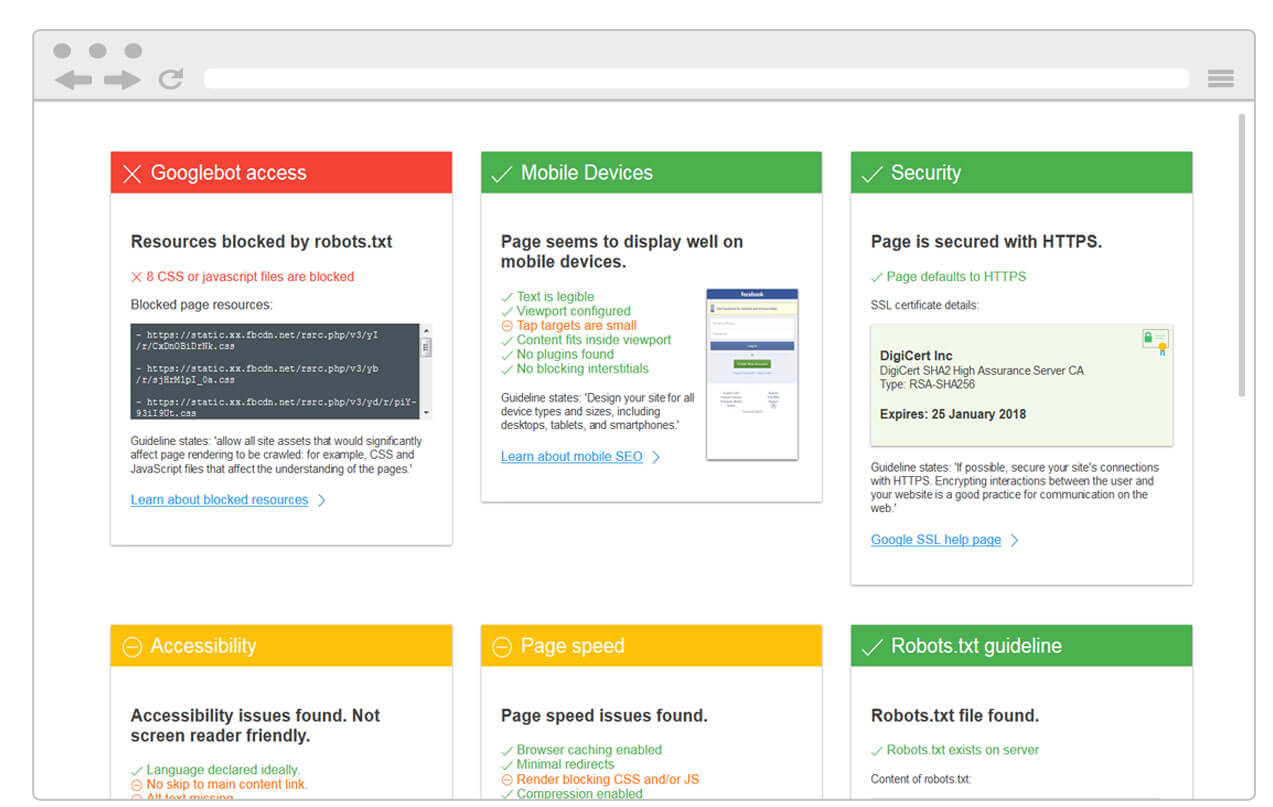Click 'Type: RSA-SHA256' text

[x=927, y=385]
